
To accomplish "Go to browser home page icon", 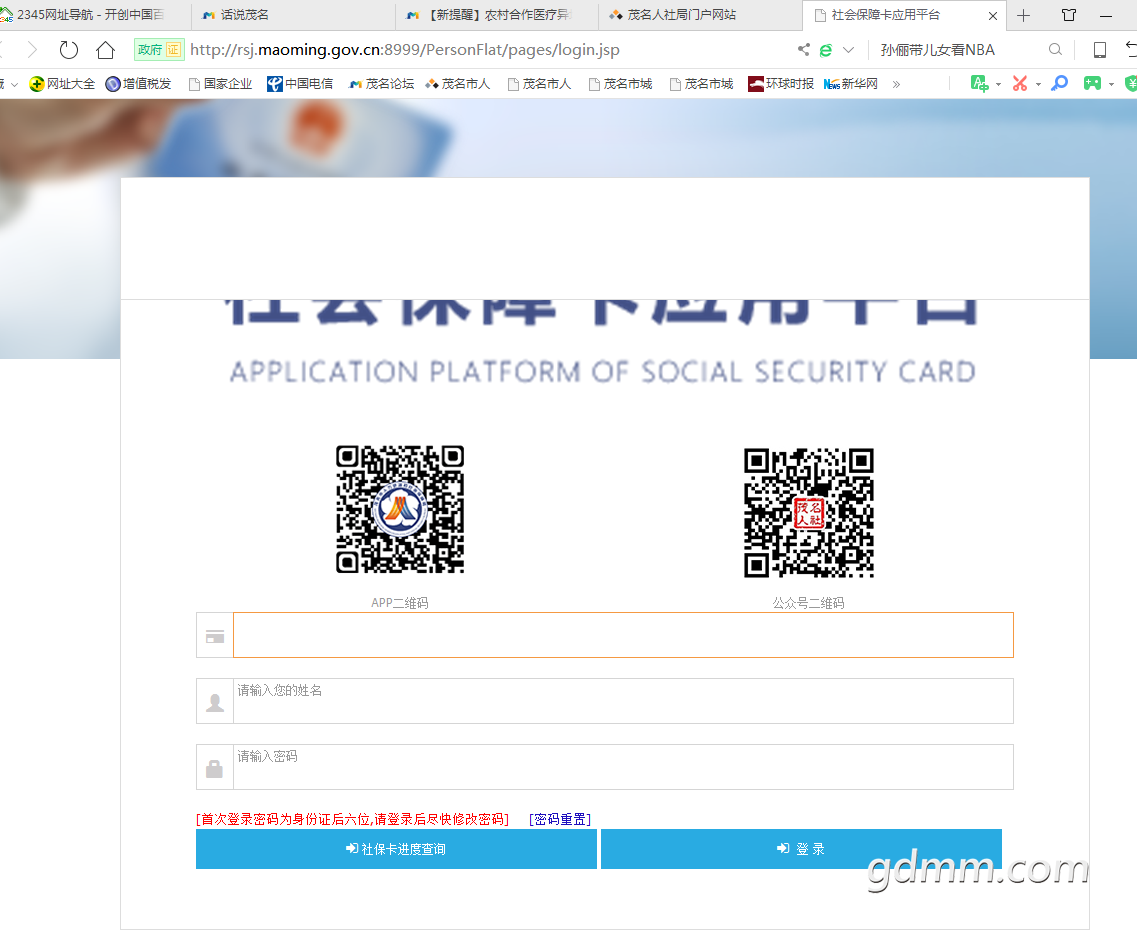I will 105,50.
